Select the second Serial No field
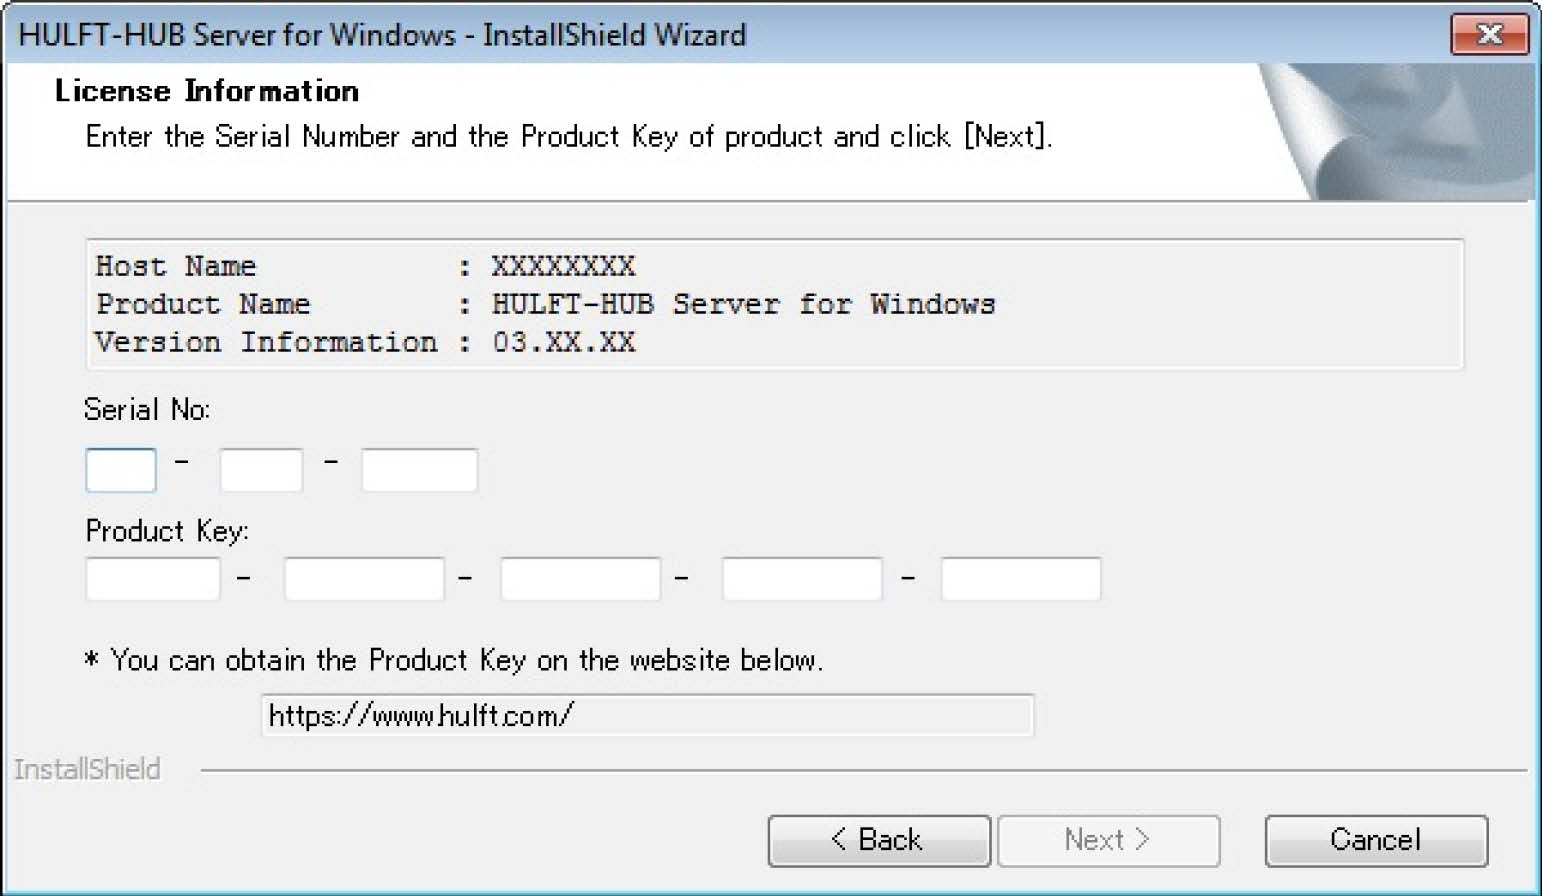The image size is (1542, 896). click(261, 470)
